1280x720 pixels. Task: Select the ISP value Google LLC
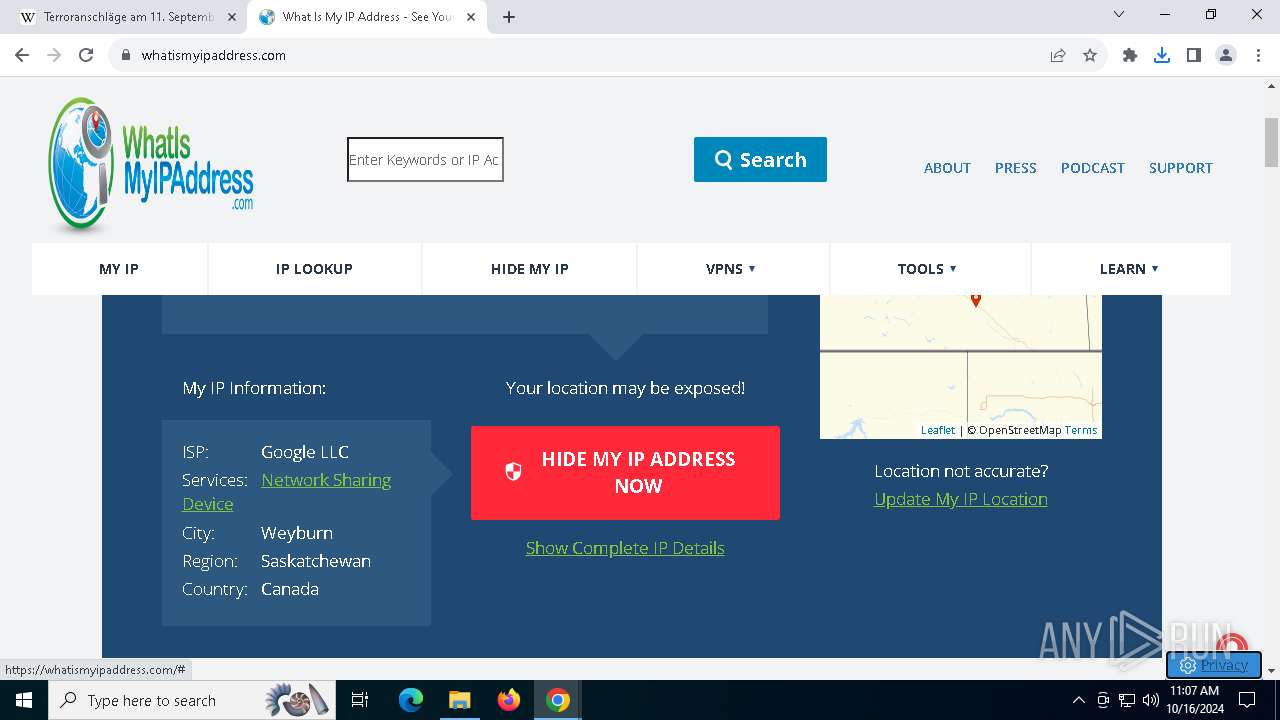[305, 452]
